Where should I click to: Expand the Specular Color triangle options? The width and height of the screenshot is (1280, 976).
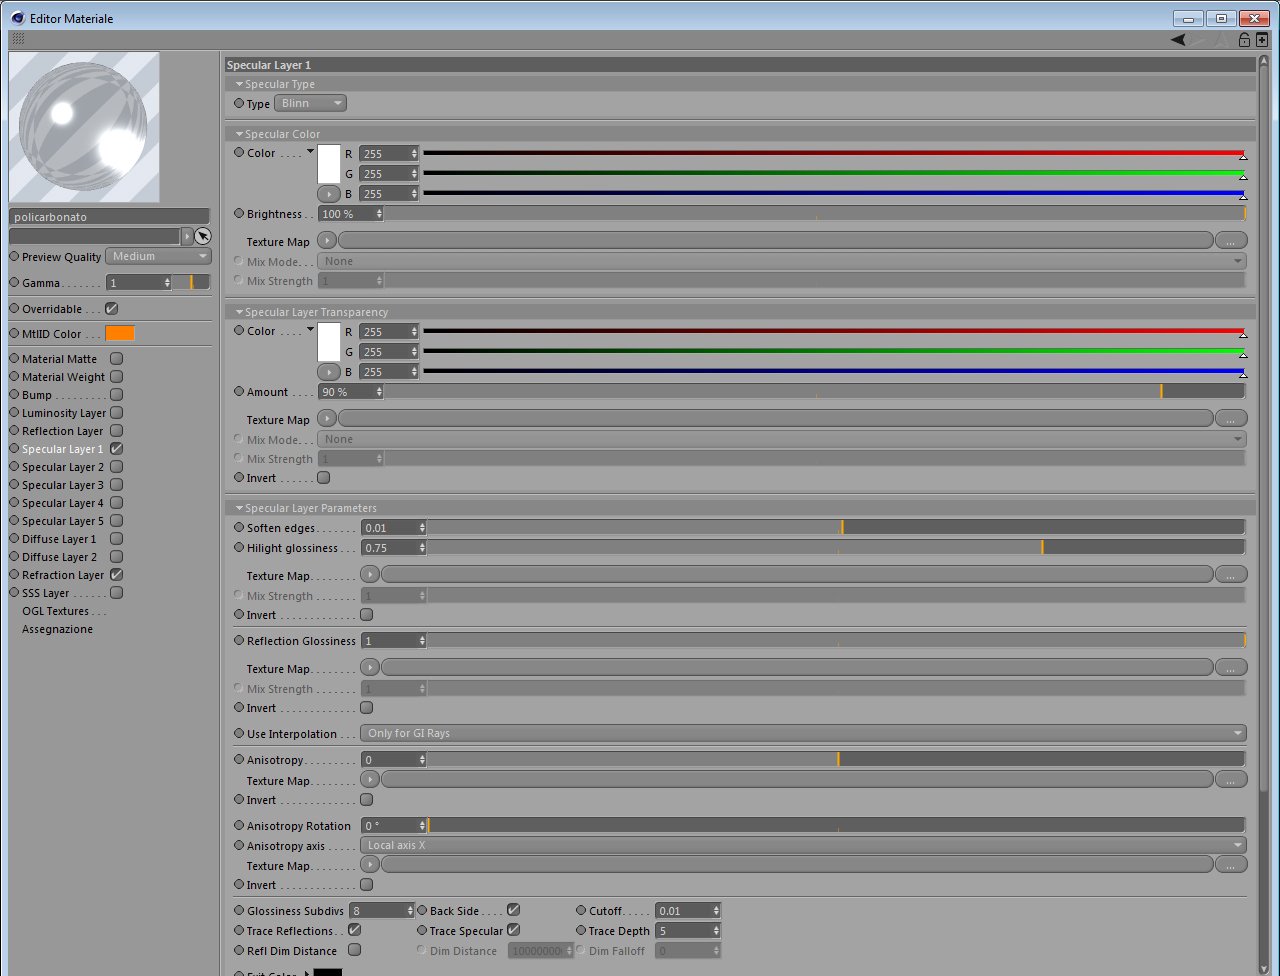[310, 152]
